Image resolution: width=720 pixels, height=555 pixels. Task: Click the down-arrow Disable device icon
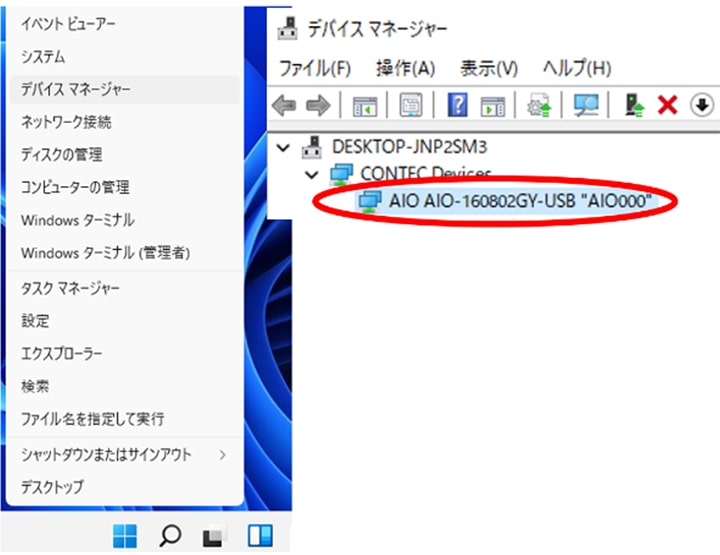coord(702,105)
